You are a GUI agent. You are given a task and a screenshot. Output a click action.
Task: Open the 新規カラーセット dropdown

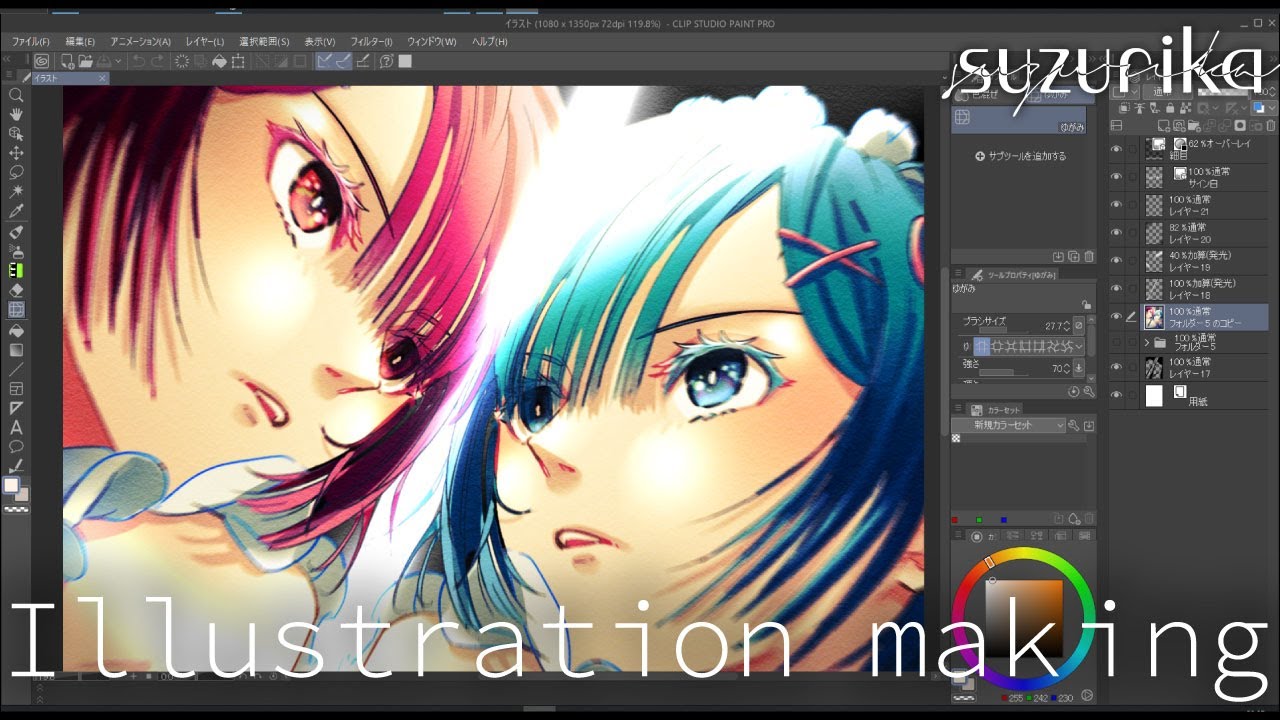tap(1008, 425)
